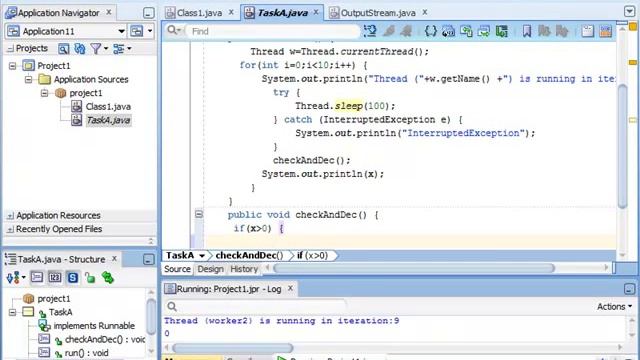Click the white notepad icon in editor toolbar
Screen dimensions: 640x360
(x=588, y=31)
